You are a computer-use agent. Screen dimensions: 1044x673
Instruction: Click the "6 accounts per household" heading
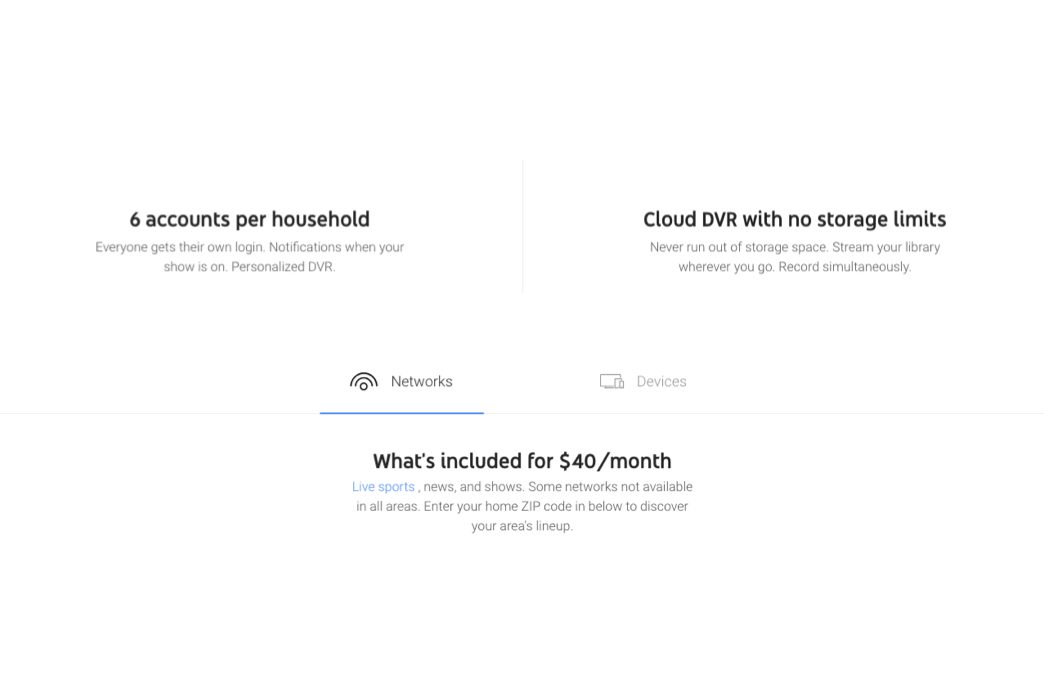click(x=249, y=219)
